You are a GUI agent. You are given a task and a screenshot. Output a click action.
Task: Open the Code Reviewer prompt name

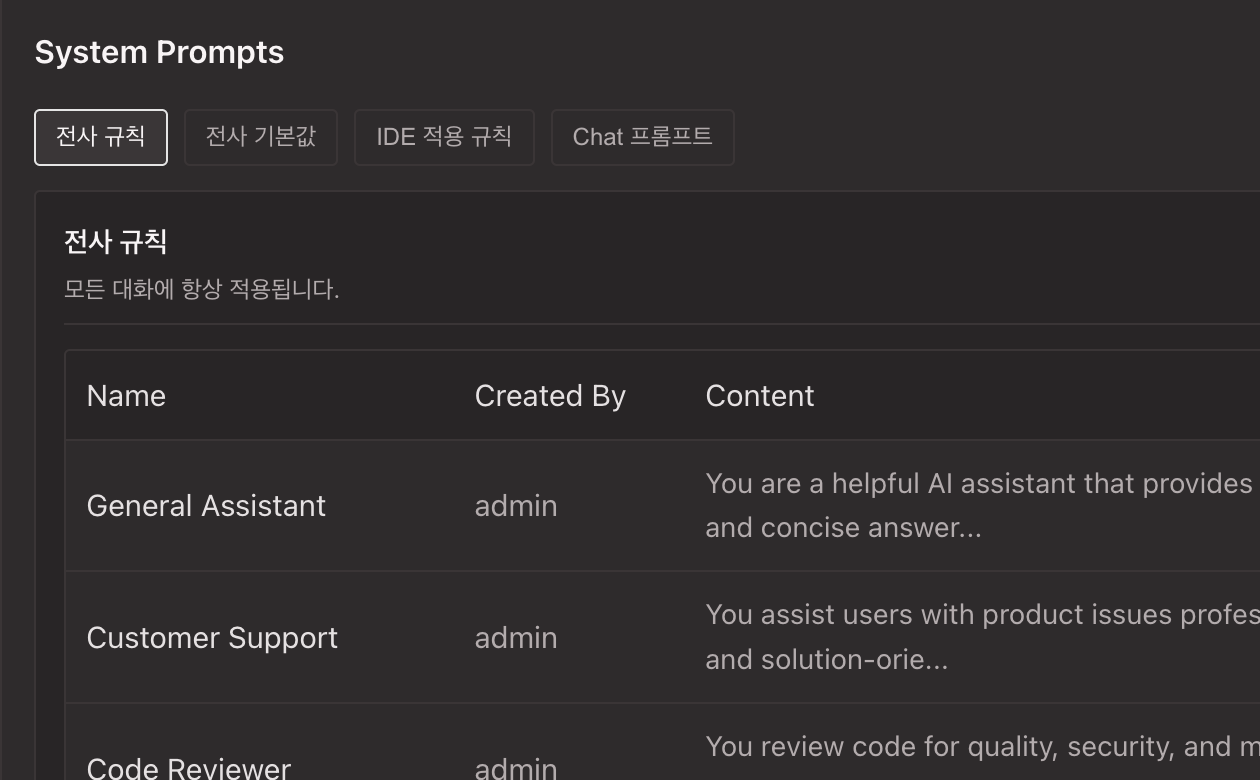click(189, 767)
